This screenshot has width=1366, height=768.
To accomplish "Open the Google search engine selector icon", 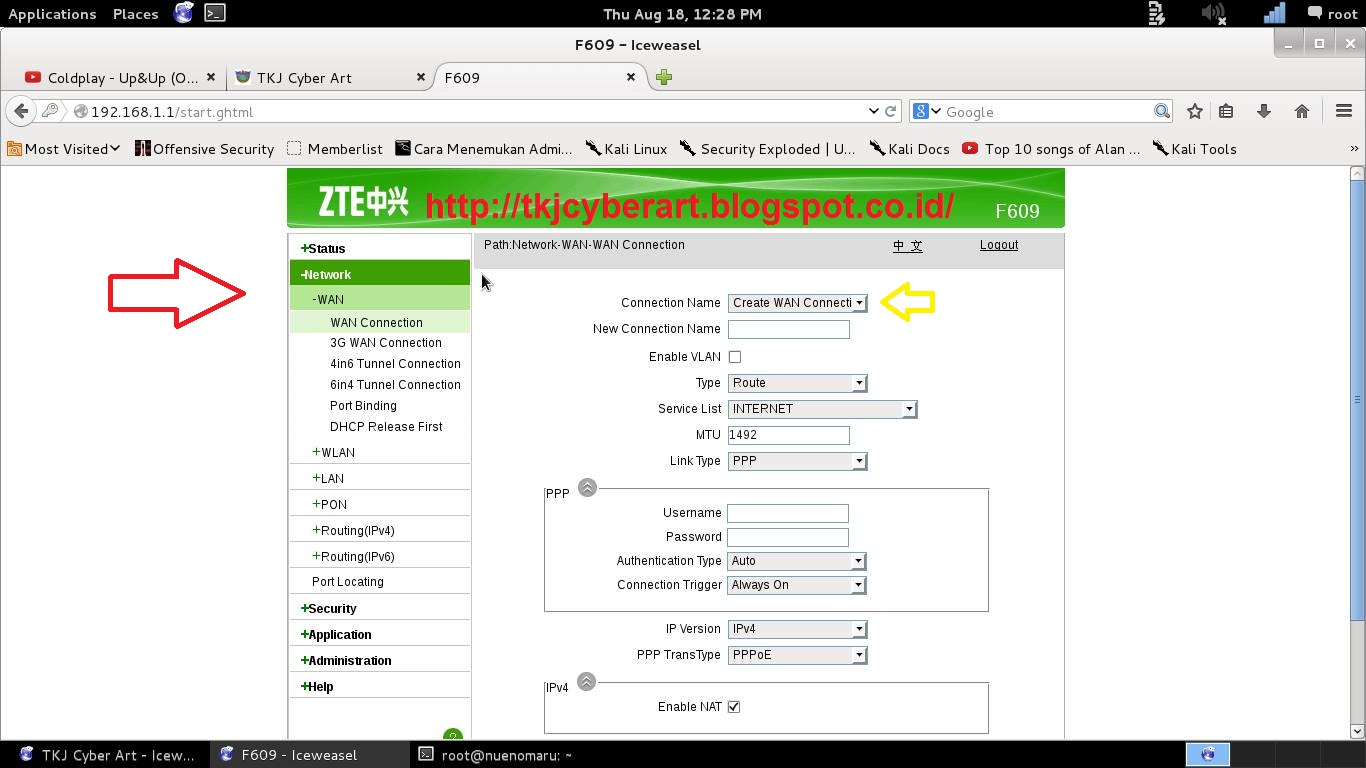I will coord(926,111).
